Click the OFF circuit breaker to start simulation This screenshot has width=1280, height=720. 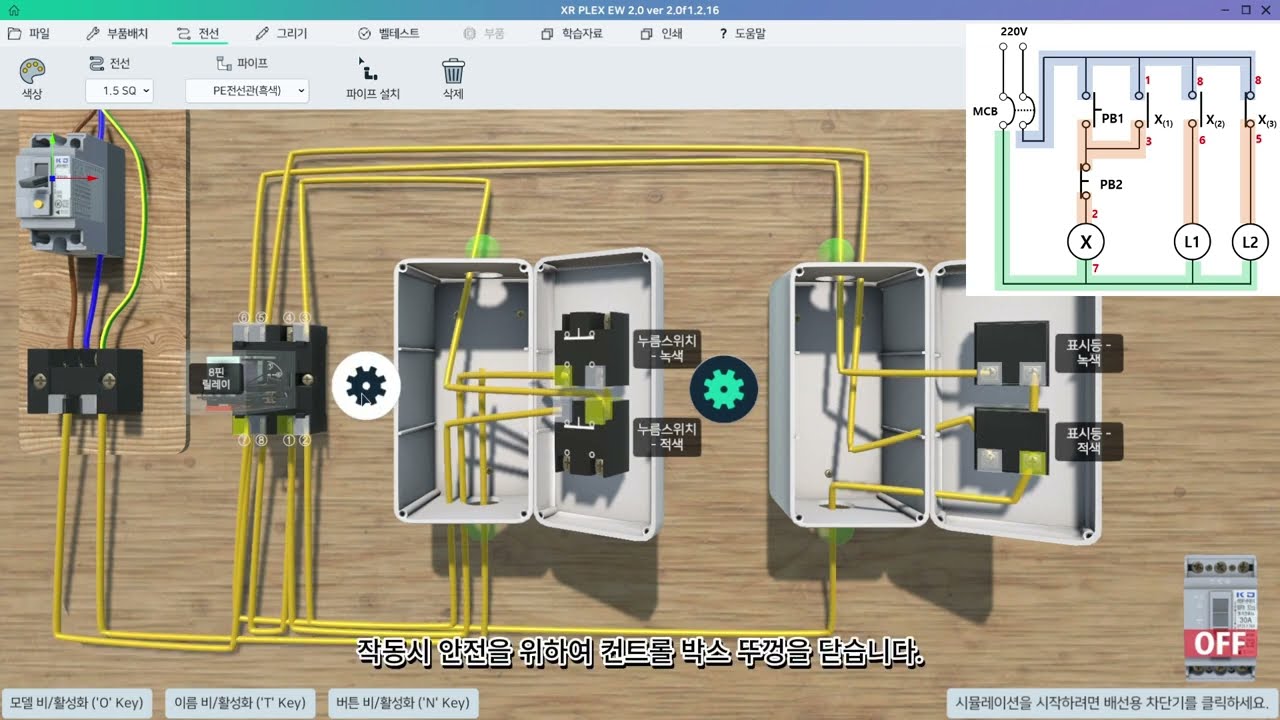pos(1220,618)
